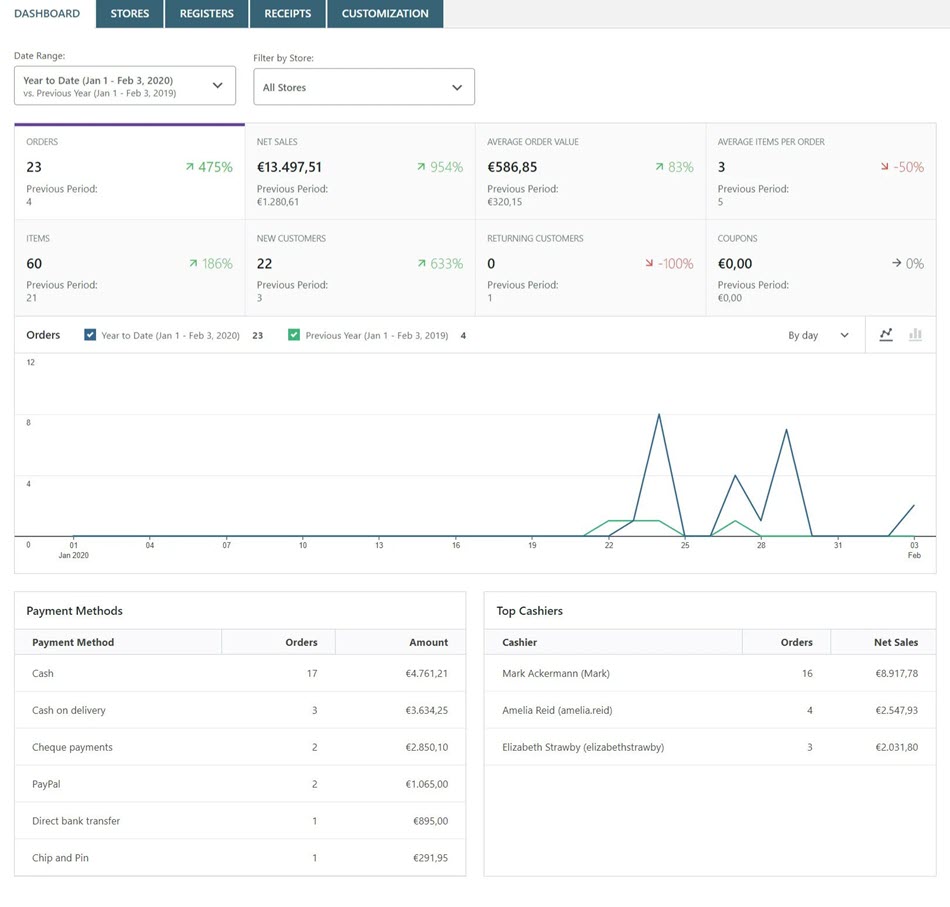This screenshot has height=907, width=950.
Task: Click cashier Elizabeth Strawby (elizabethstrawby)
Action: tap(583, 747)
